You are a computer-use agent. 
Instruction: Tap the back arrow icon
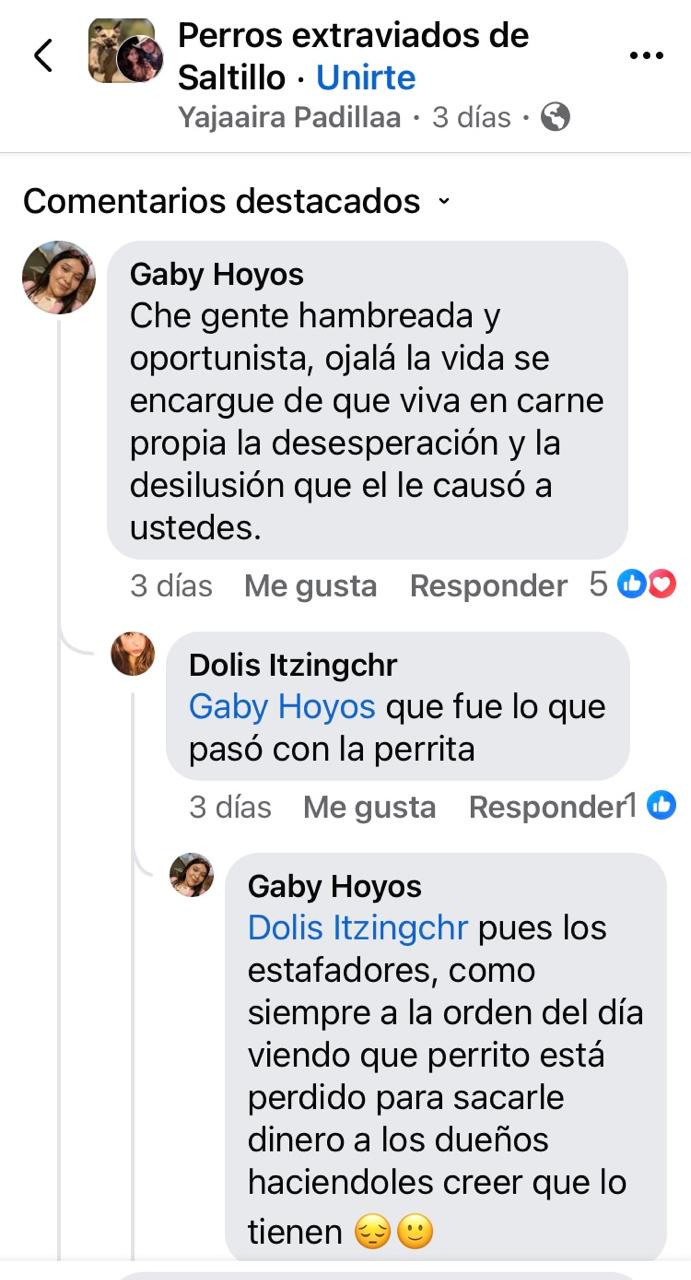tap(43, 56)
